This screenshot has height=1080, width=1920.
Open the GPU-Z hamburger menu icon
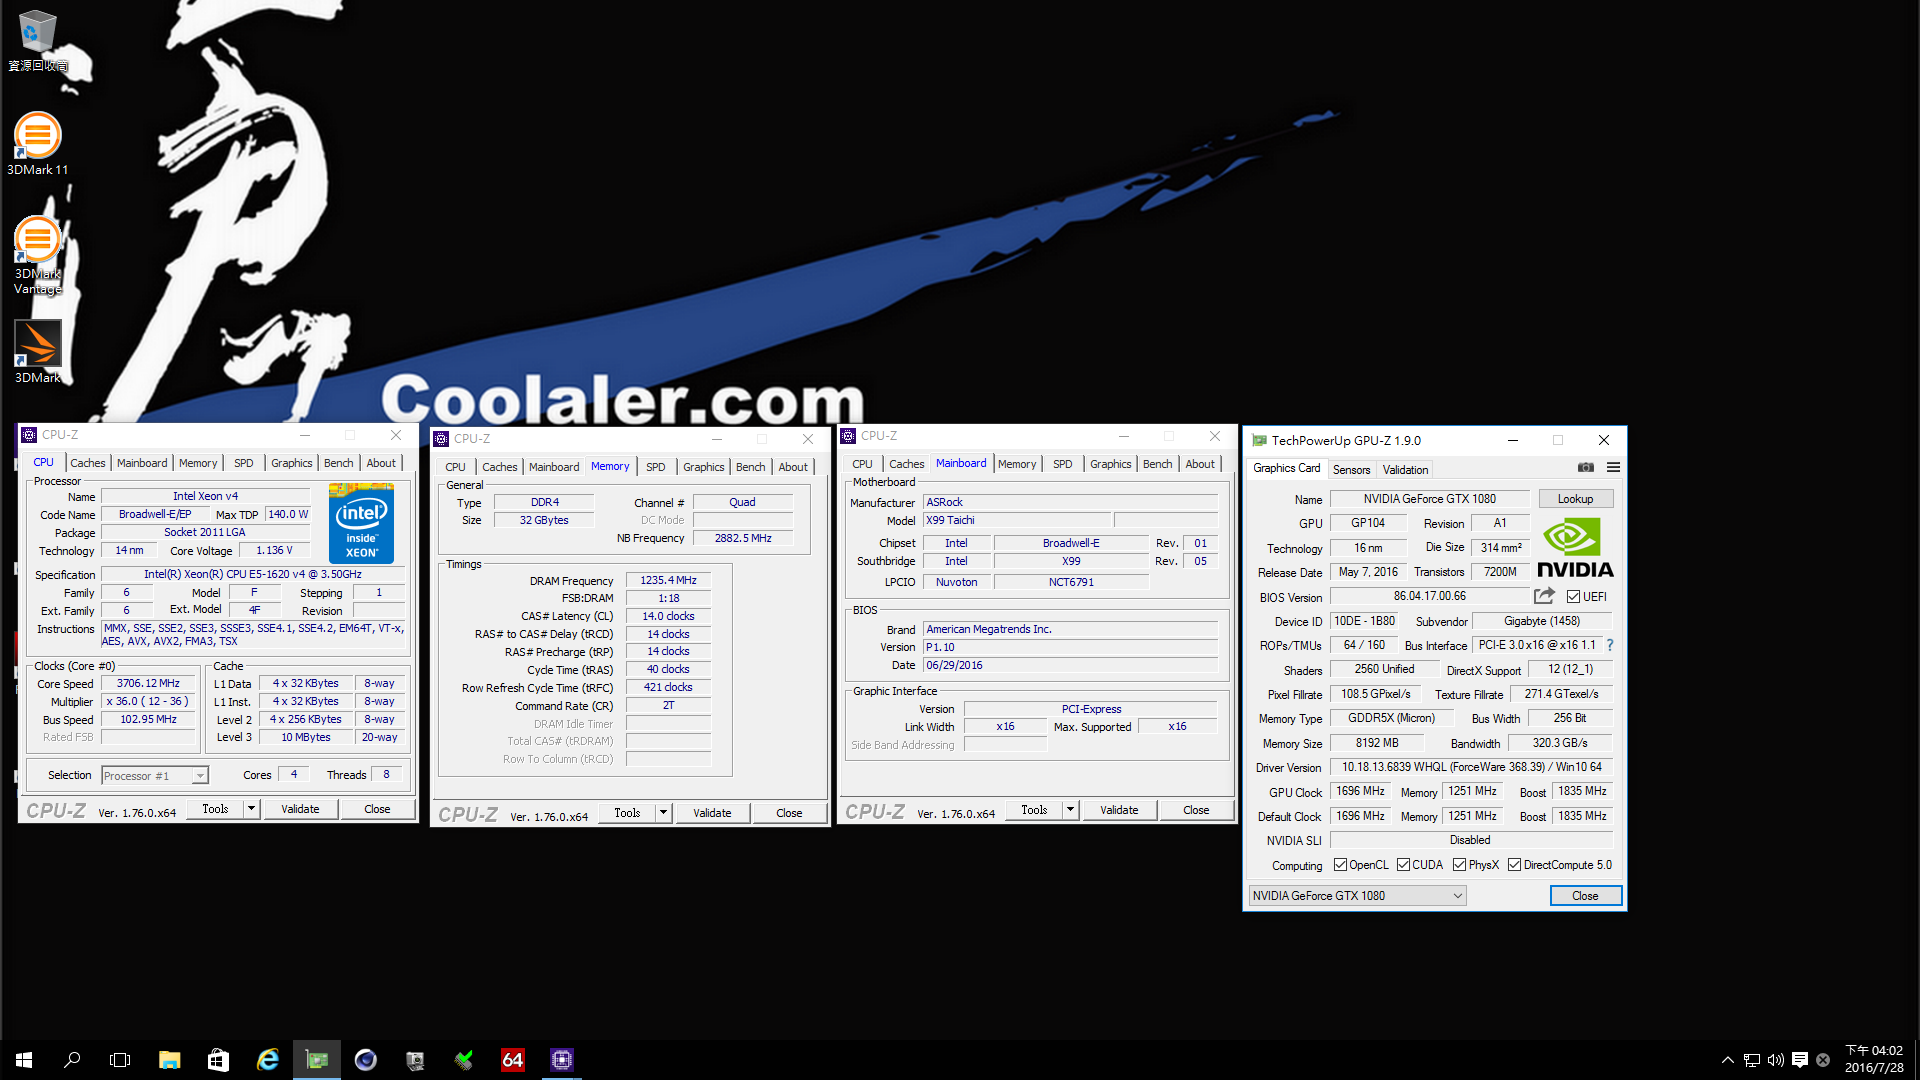(x=1613, y=468)
